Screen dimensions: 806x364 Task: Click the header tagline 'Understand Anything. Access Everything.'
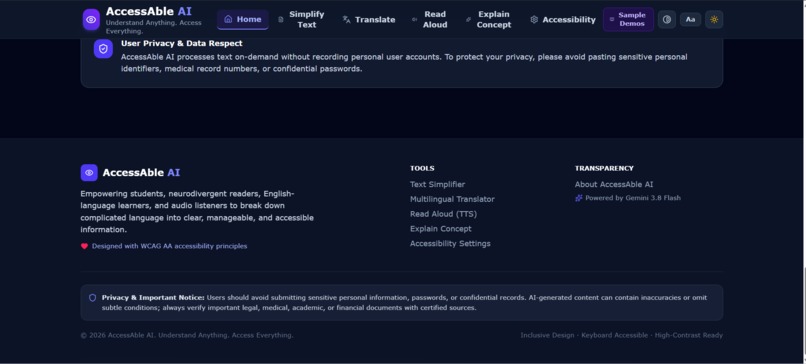pos(154,27)
